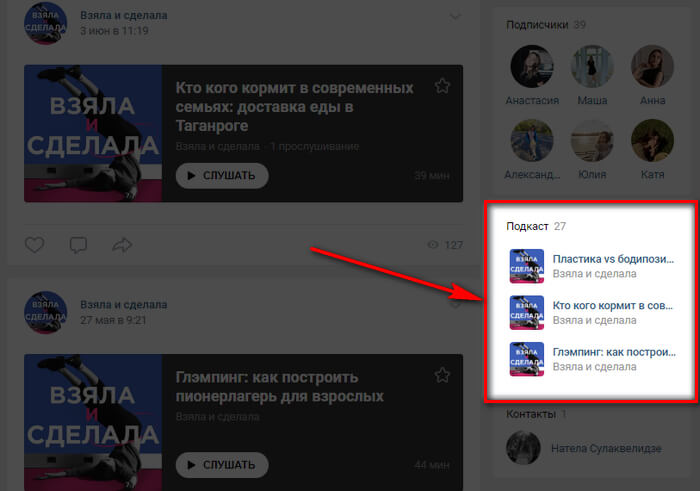Image resolution: width=700 pixels, height=491 pixels.
Task: Open comments on the Taganrog episode post
Action: click(x=78, y=245)
